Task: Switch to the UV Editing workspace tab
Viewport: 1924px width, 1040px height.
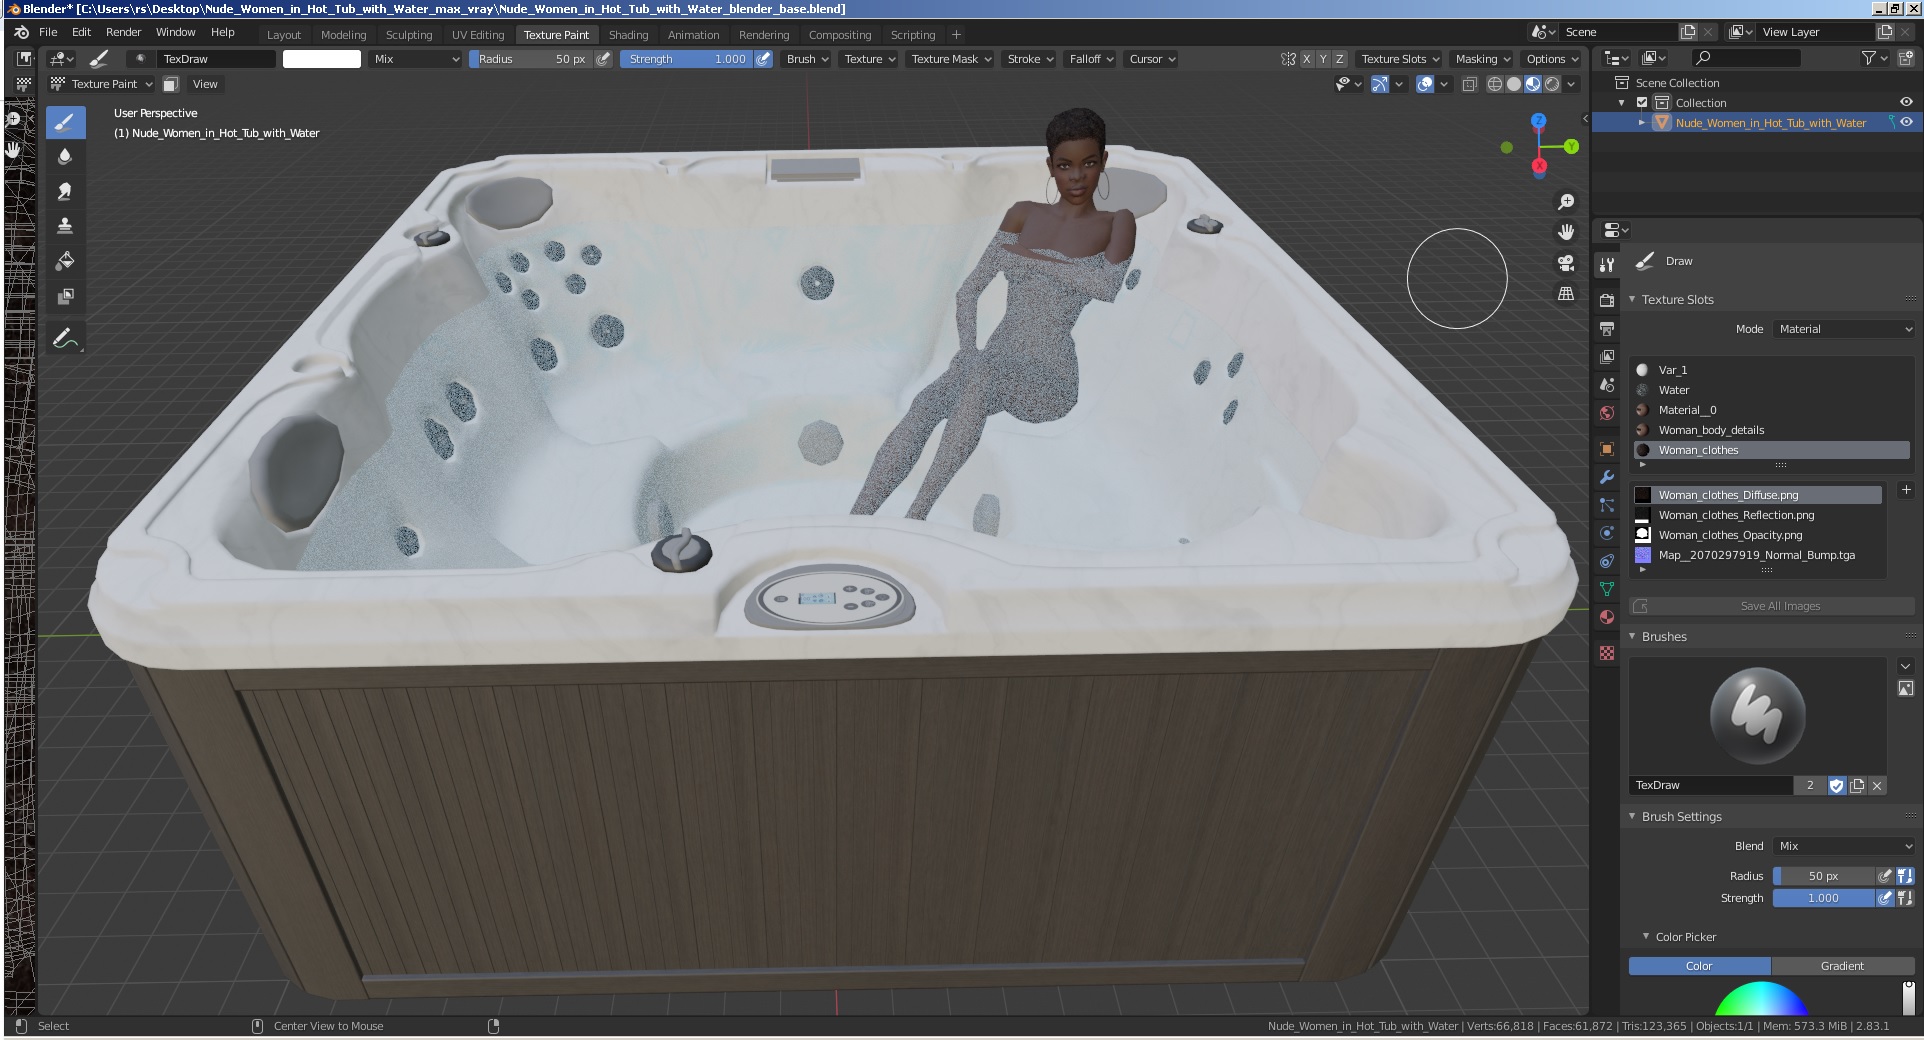Action: 478,35
